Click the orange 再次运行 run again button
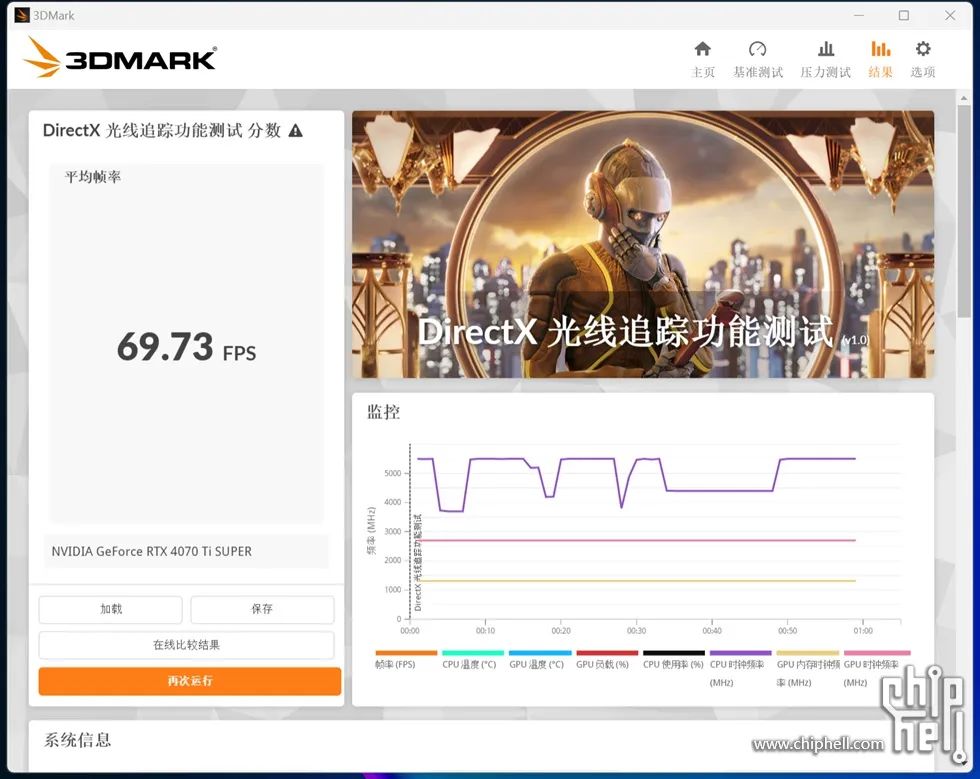This screenshot has width=980, height=779. (x=189, y=681)
